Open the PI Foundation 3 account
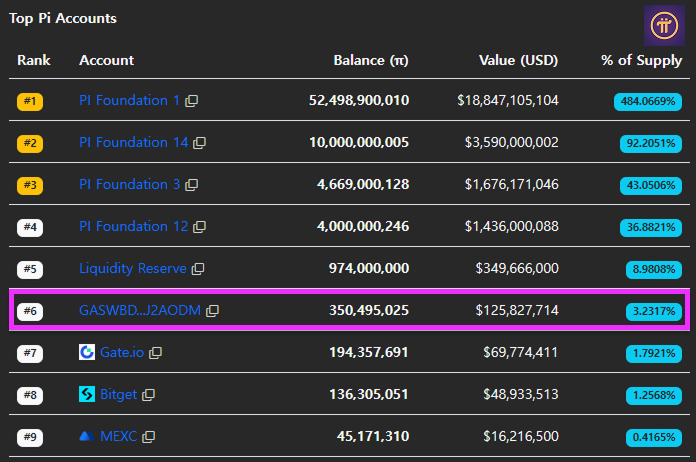 129,184
